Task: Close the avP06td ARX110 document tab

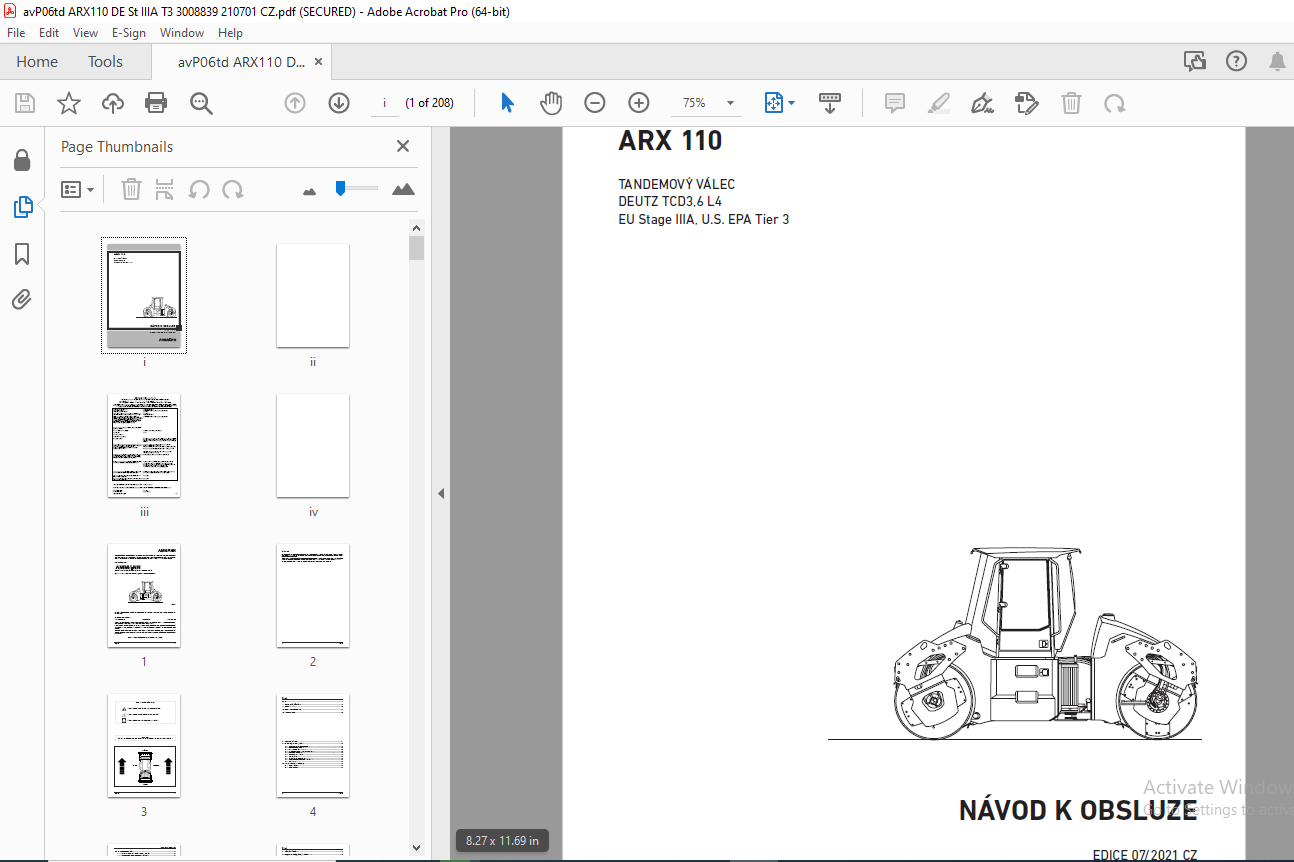Action: (x=319, y=62)
